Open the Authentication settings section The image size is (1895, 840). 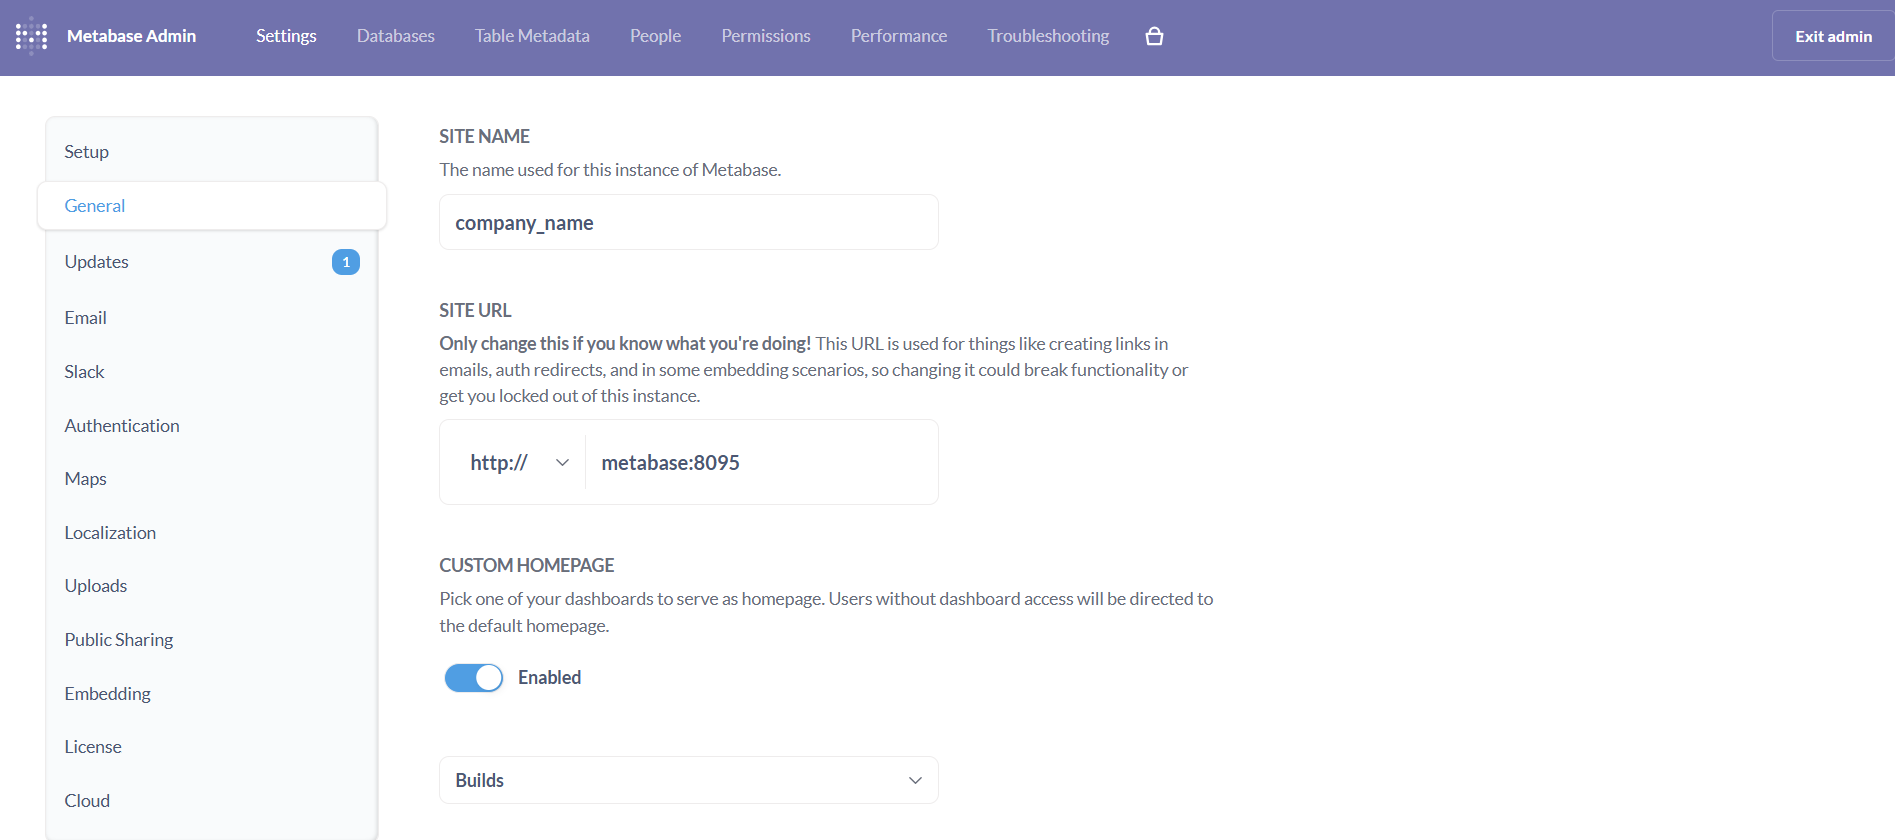click(x=122, y=426)
